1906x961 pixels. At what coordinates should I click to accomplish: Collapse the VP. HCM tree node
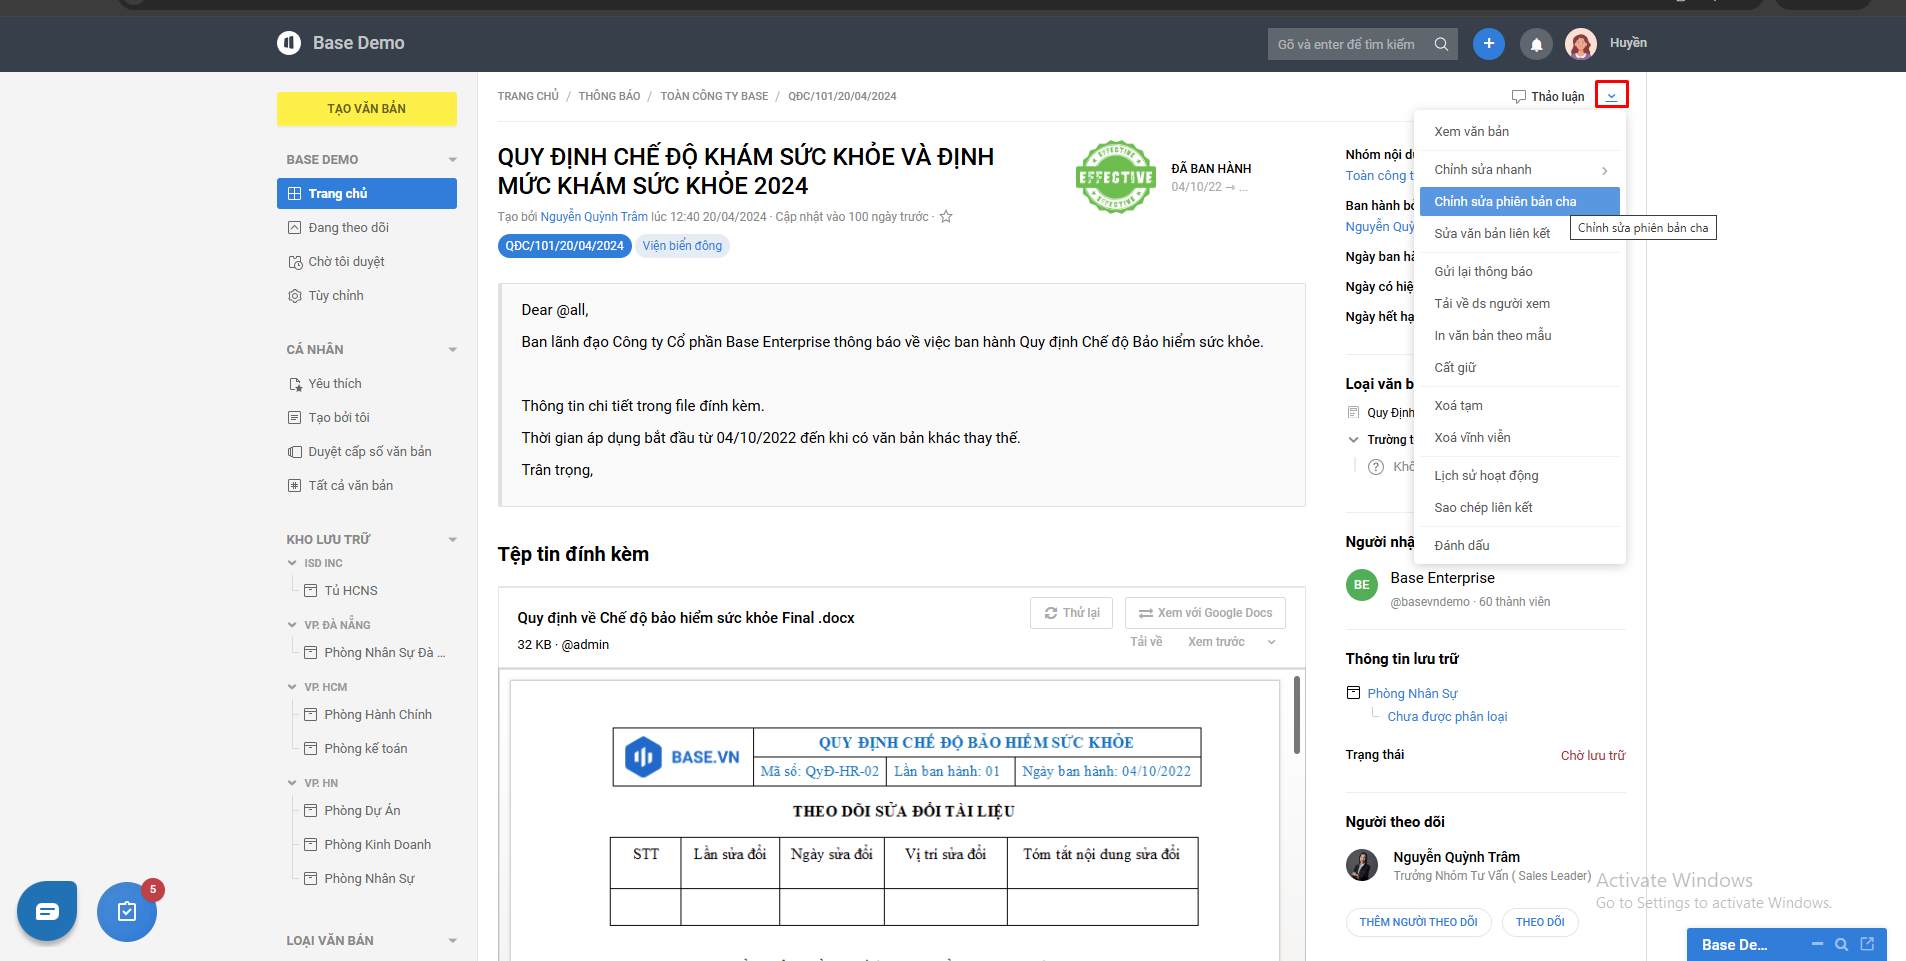292,687
